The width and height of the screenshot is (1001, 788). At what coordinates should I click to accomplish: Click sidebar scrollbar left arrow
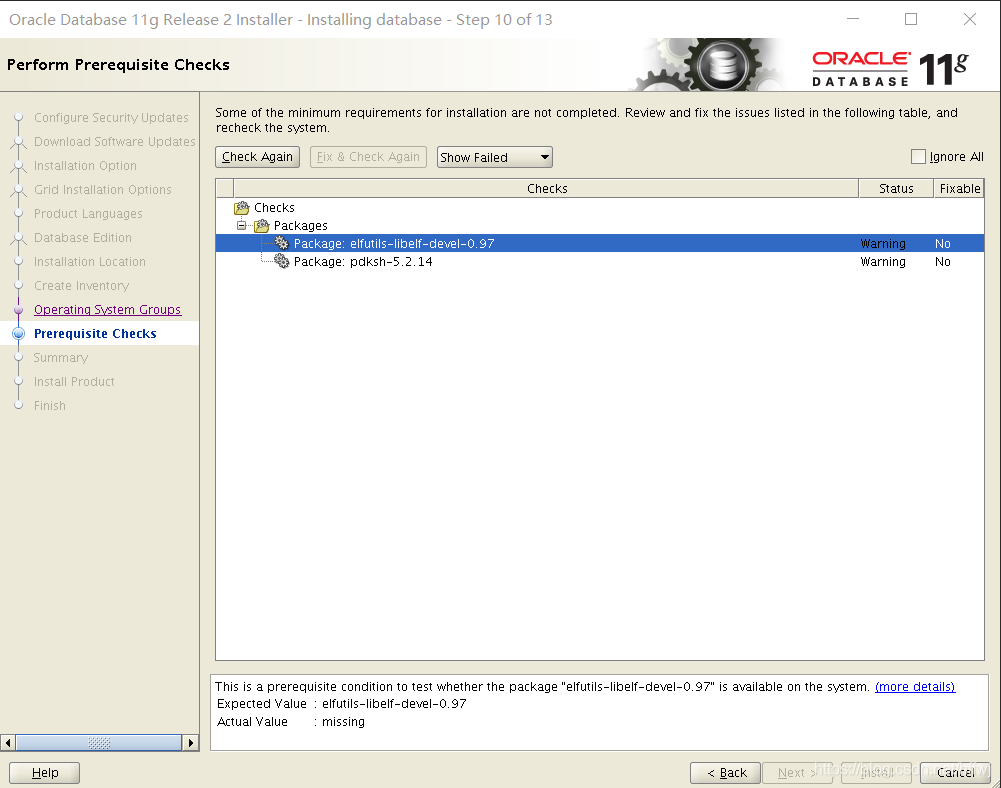pyautogui.click(x=8, y=743)
